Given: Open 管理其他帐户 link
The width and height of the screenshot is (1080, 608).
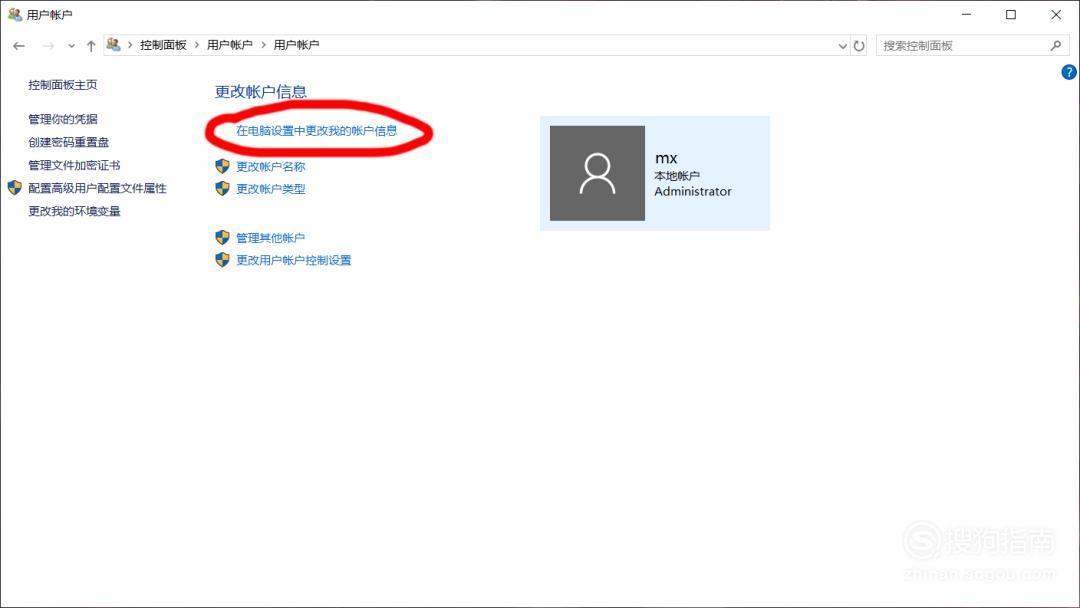Looking at the screenshot, I should coord(271,238).
